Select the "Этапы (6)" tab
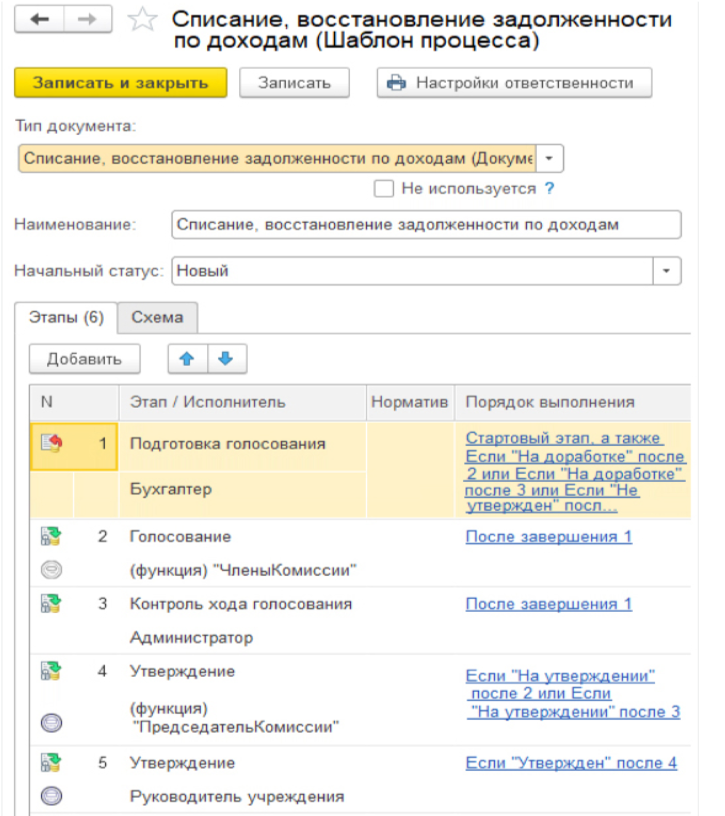The height and width of the screenshot is (816, 725). [x=65, y=317]
